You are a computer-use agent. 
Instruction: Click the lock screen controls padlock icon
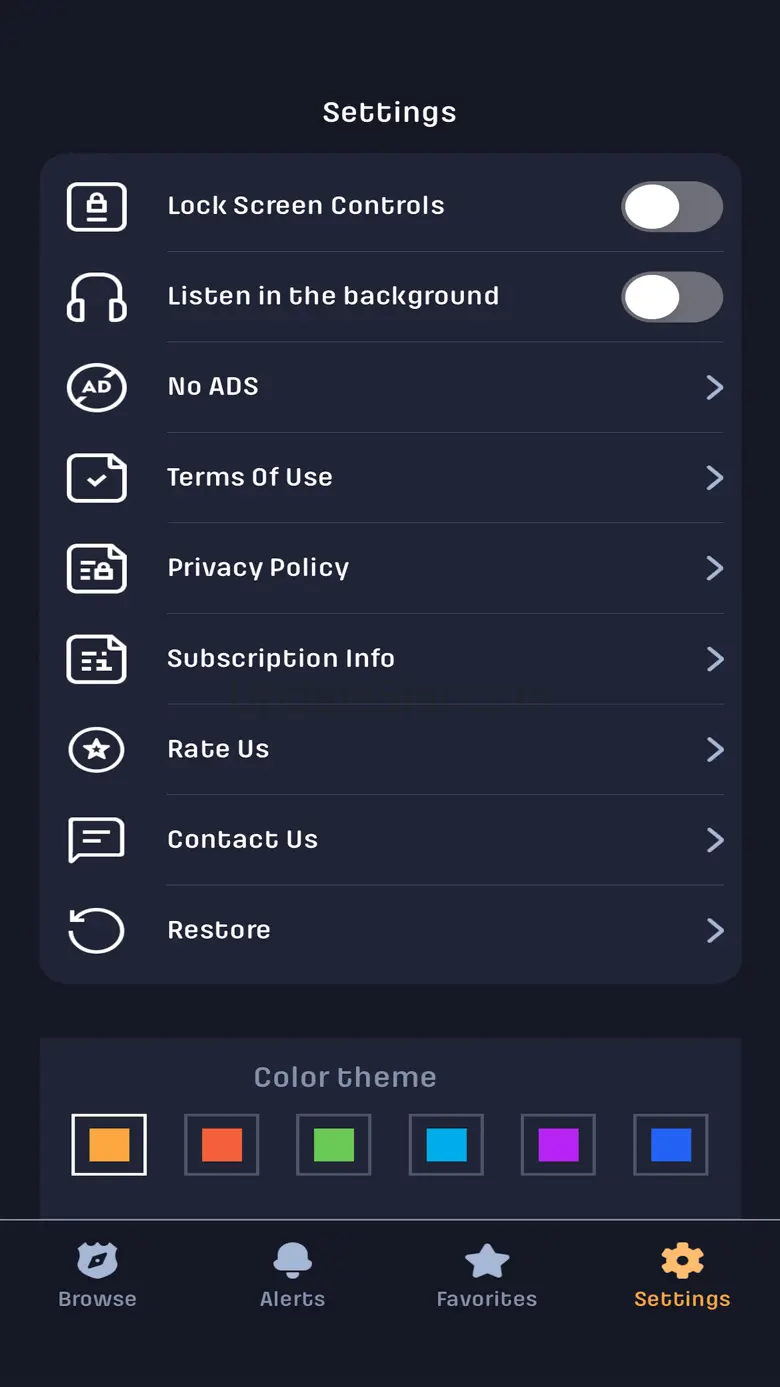pyautogui.click(x=97, y=207)
